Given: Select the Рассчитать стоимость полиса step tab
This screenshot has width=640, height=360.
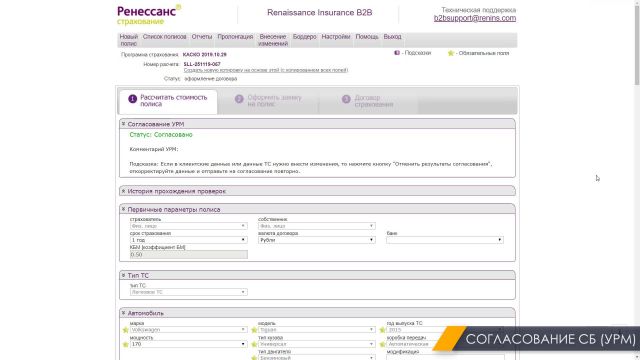Looking at the screenshot, I should [x=168, y=101].
